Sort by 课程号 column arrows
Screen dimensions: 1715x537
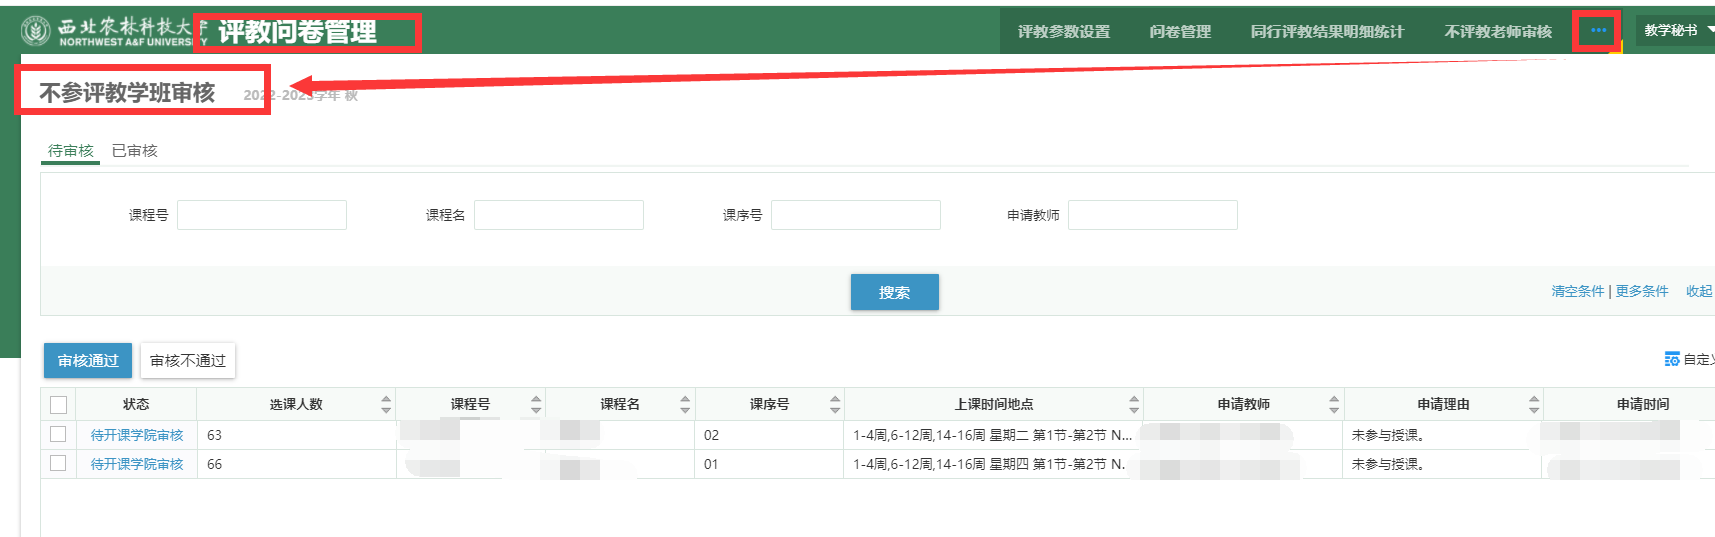pos(536,404)
